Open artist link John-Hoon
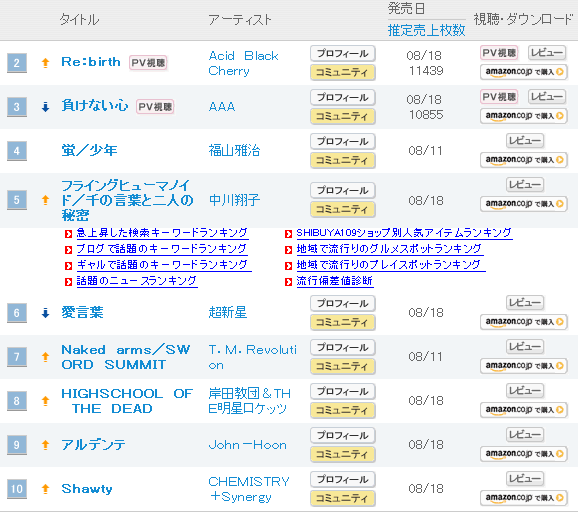The height and width of the screenshot is (513, 578). (x=247, y=445)
